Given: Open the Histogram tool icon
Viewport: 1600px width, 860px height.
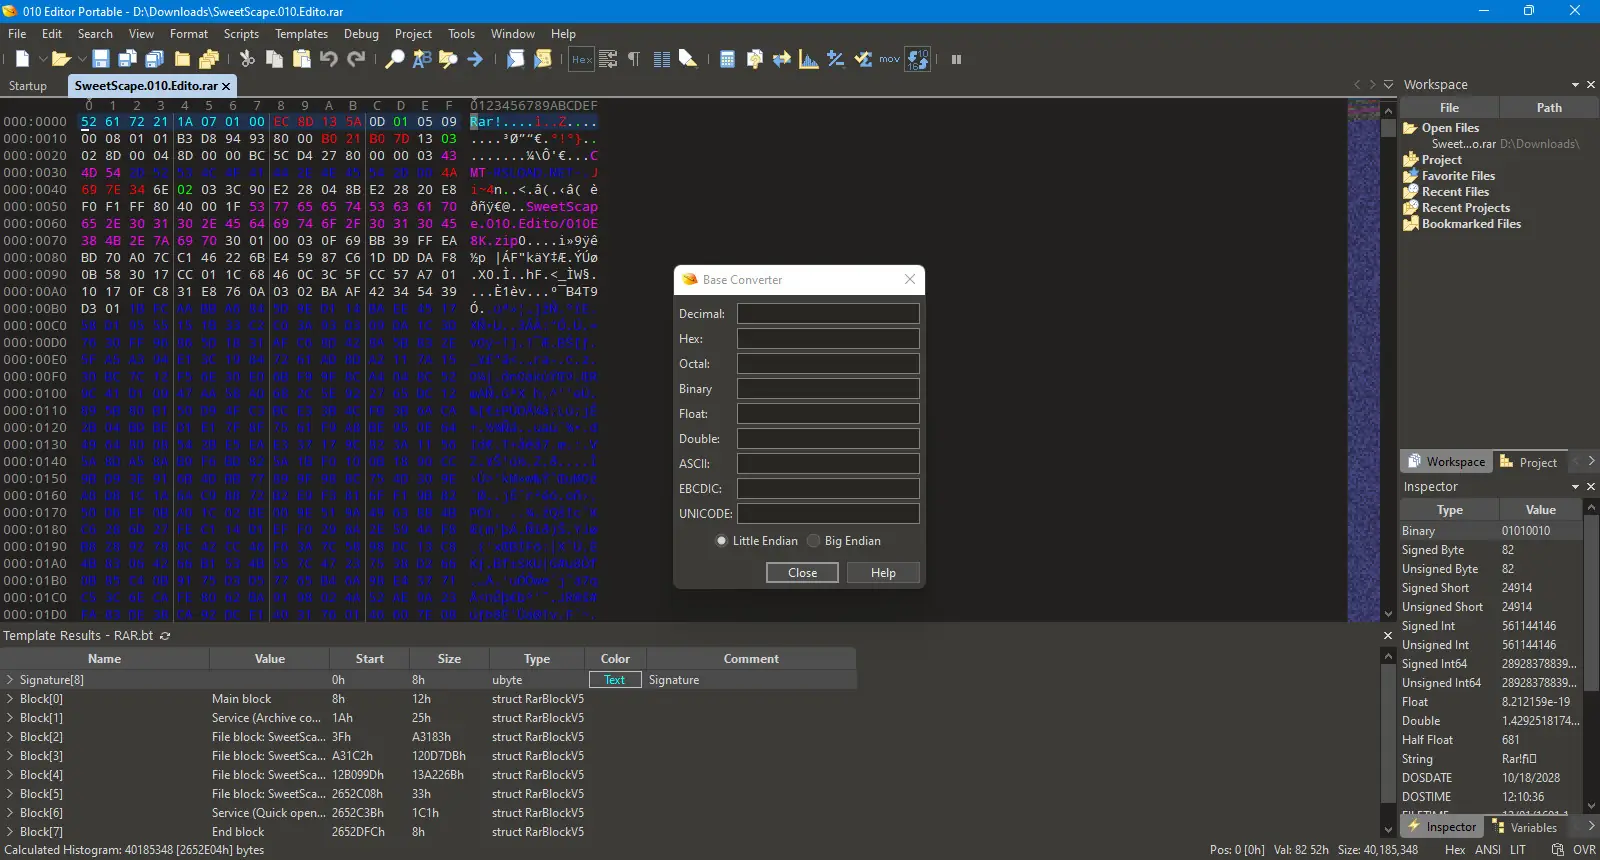Looking at the screenshot, I should pyautogui.click(x=809, y=59).
